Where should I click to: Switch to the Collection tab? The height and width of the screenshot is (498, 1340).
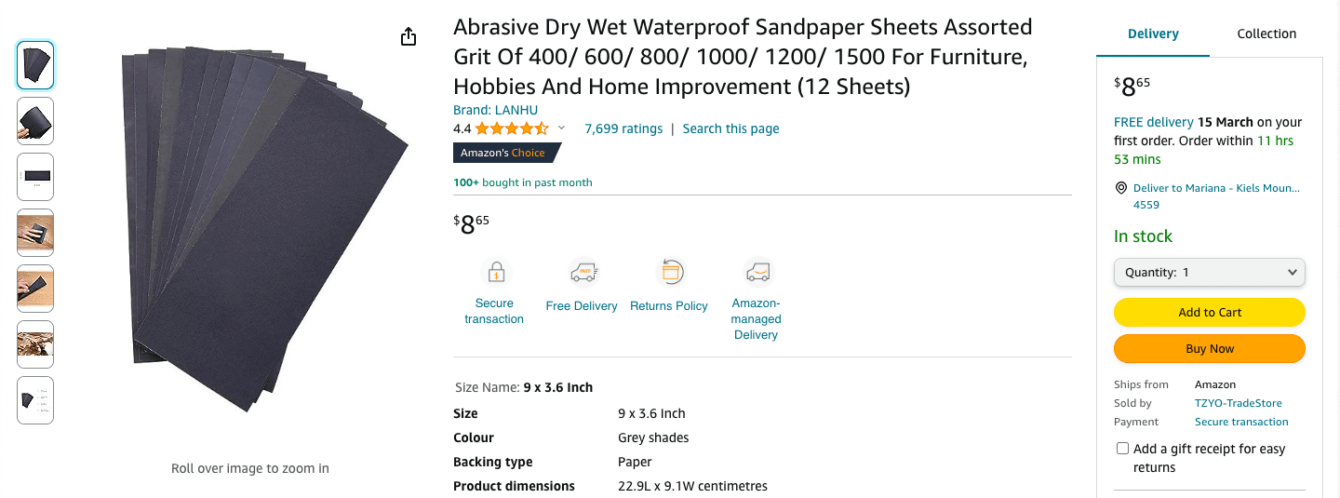pyautogui.click(x=1266, y=34)
